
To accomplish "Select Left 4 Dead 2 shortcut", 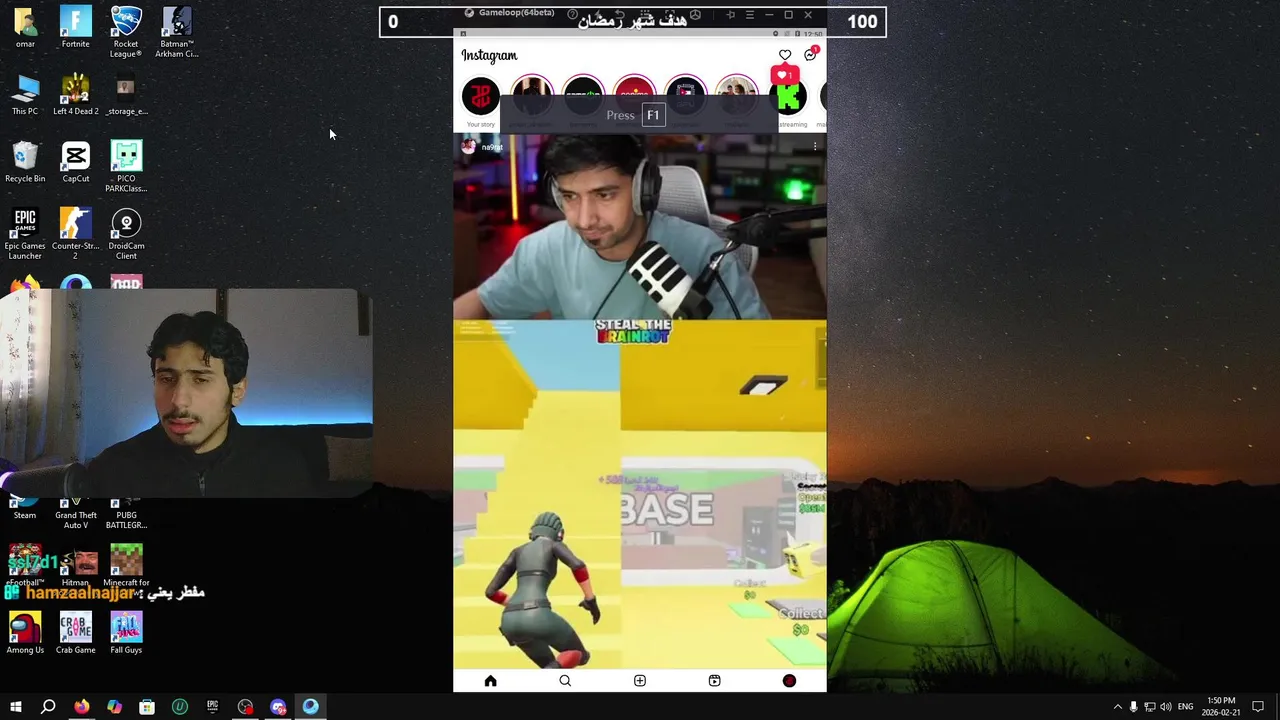I will click(75, 95).
